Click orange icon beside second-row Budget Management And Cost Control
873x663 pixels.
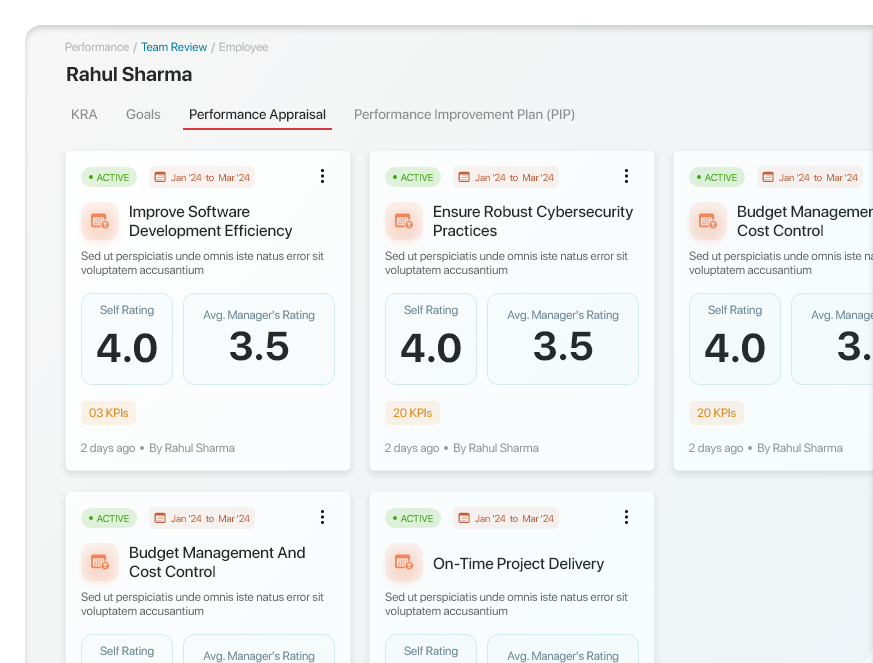[x=100, y=562]
